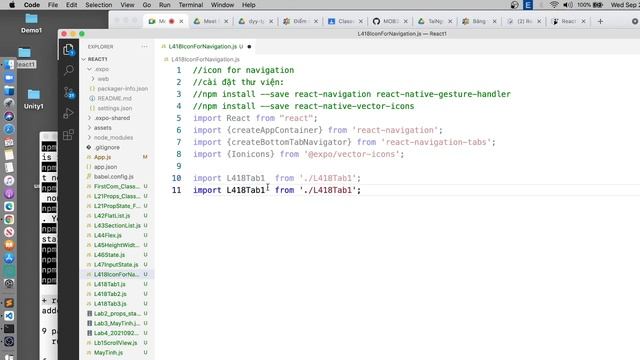Open Visual Studio Code from Dock
The width and height of the screenshot is (640, 360).
9,316
